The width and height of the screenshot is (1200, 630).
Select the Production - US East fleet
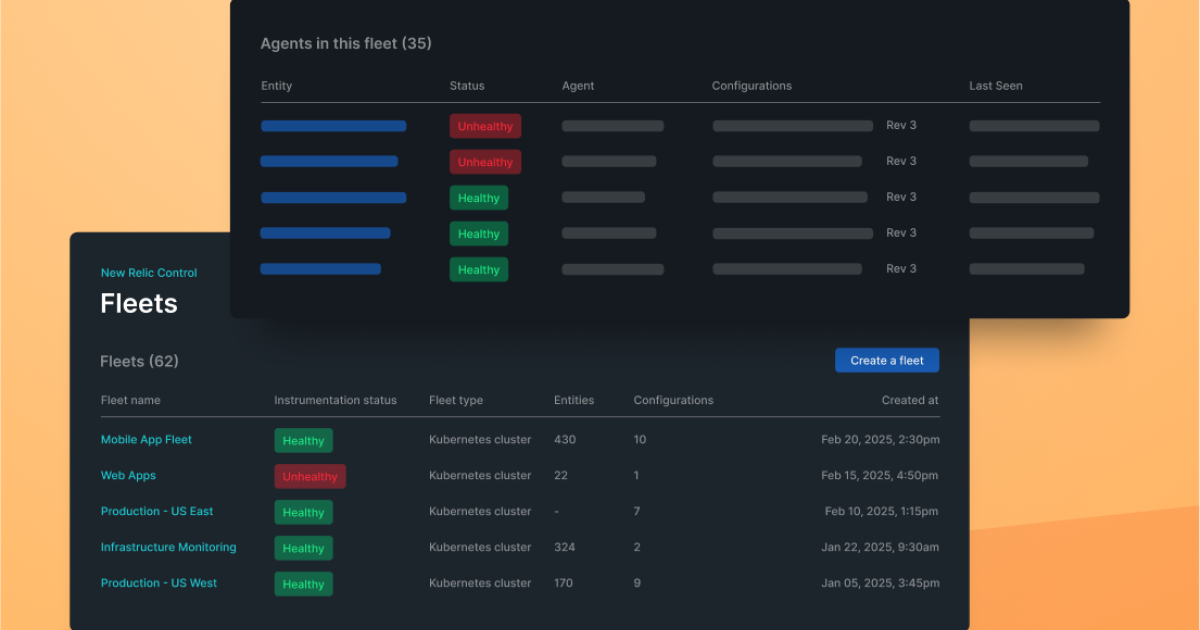tap(157, 512)
